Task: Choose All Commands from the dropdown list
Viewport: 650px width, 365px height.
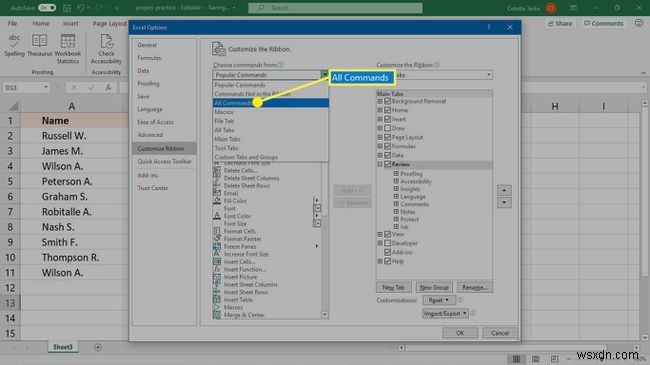Action: pyautogui.click(x=271, y=103)
